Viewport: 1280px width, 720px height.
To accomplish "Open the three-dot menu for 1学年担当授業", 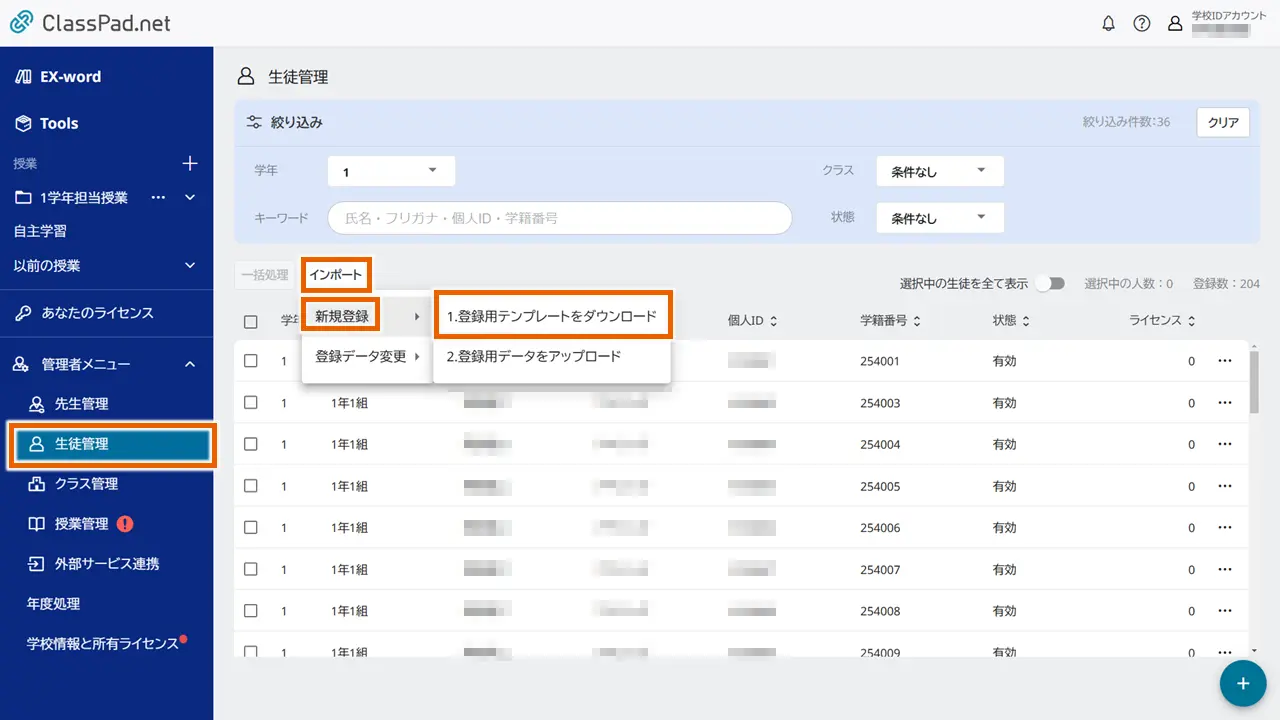I will click(158, 197).
